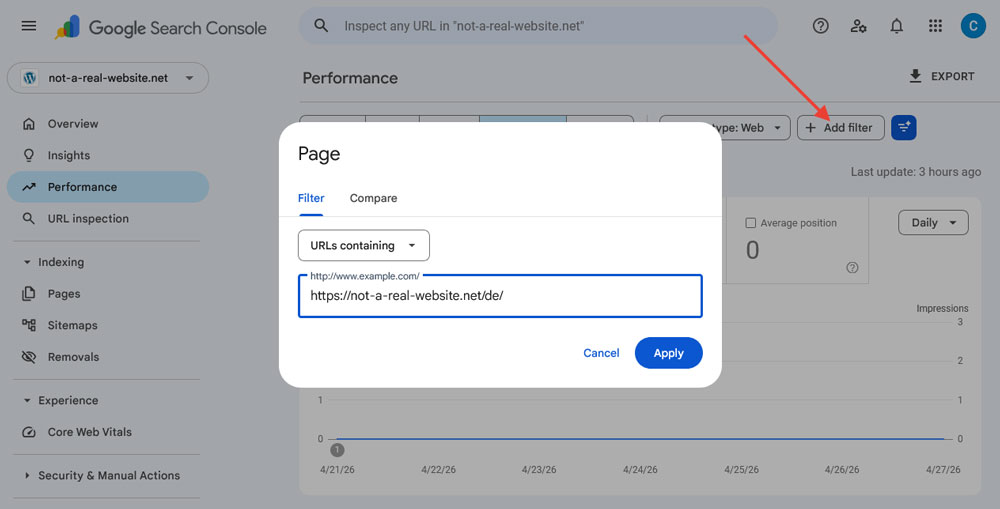The height and width of the screenshot is (509, 1000).
Task: Click the Google Search Console logo
Action: pyautogui.click(x=161, y=27)
